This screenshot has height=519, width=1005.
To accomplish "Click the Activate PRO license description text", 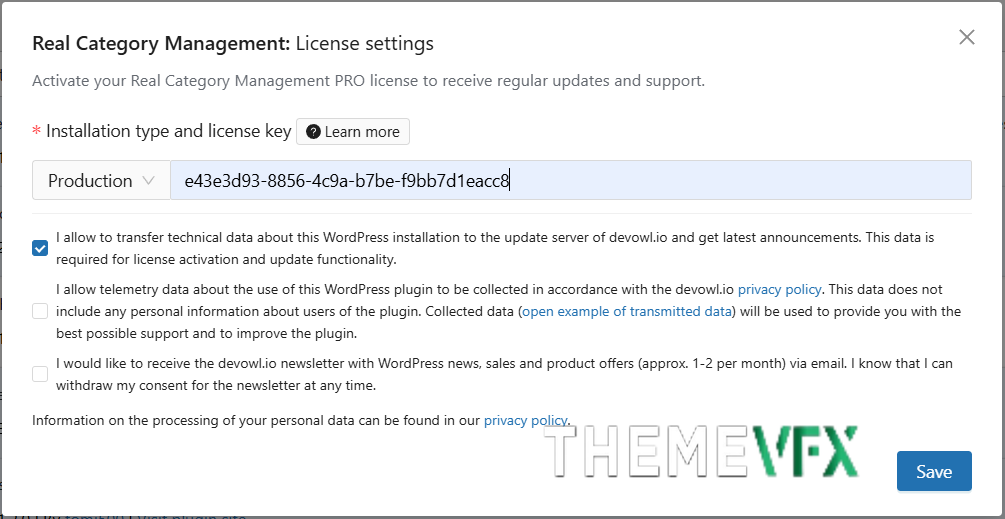I will [369, 81].
